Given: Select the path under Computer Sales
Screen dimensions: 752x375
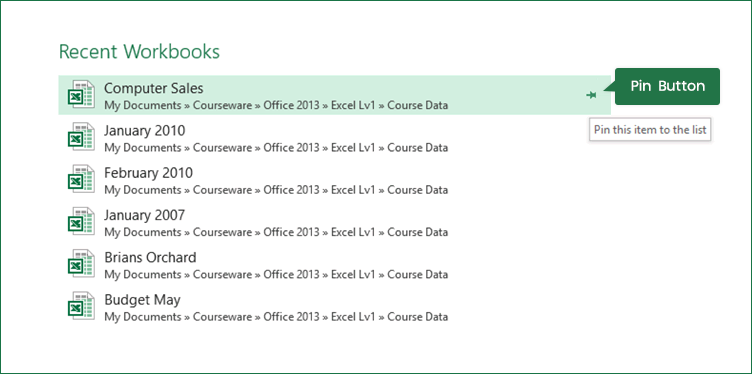Looking at the screenshot, I should (x=276, y=105).
